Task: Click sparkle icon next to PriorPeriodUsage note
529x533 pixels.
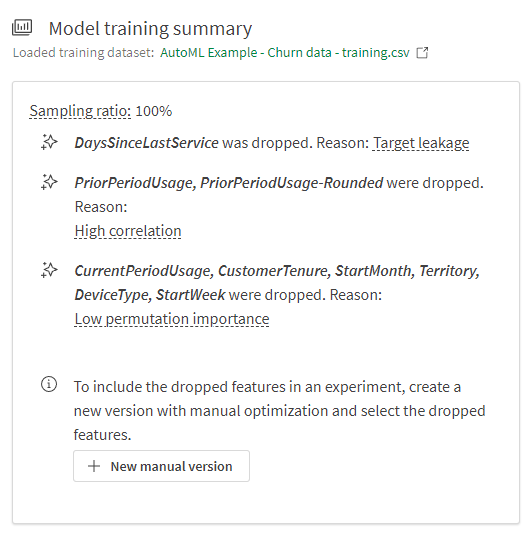Action: [49, 182]
